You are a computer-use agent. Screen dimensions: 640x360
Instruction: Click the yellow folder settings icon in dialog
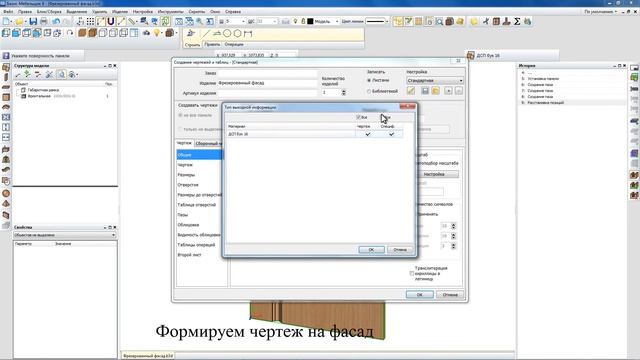pyautogui.click(x=436, y=91)
